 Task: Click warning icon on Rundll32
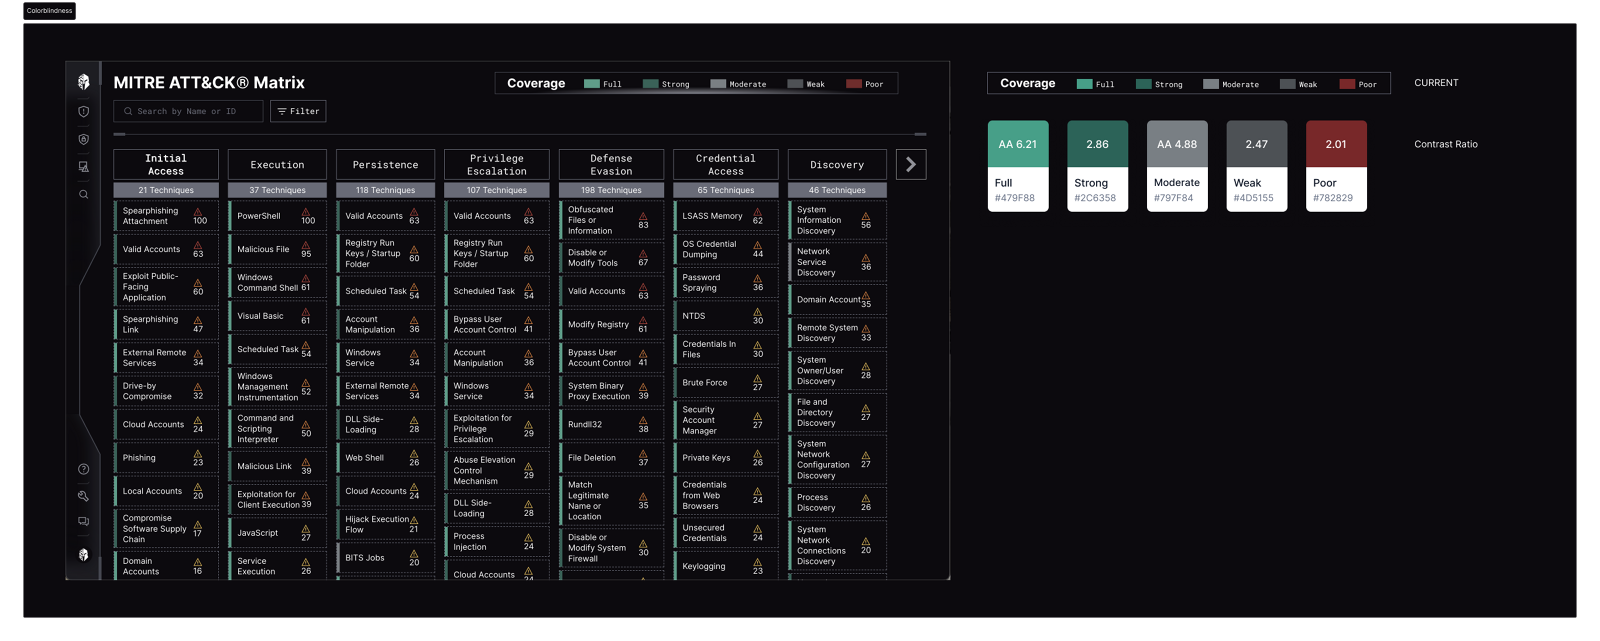[643, 420]
